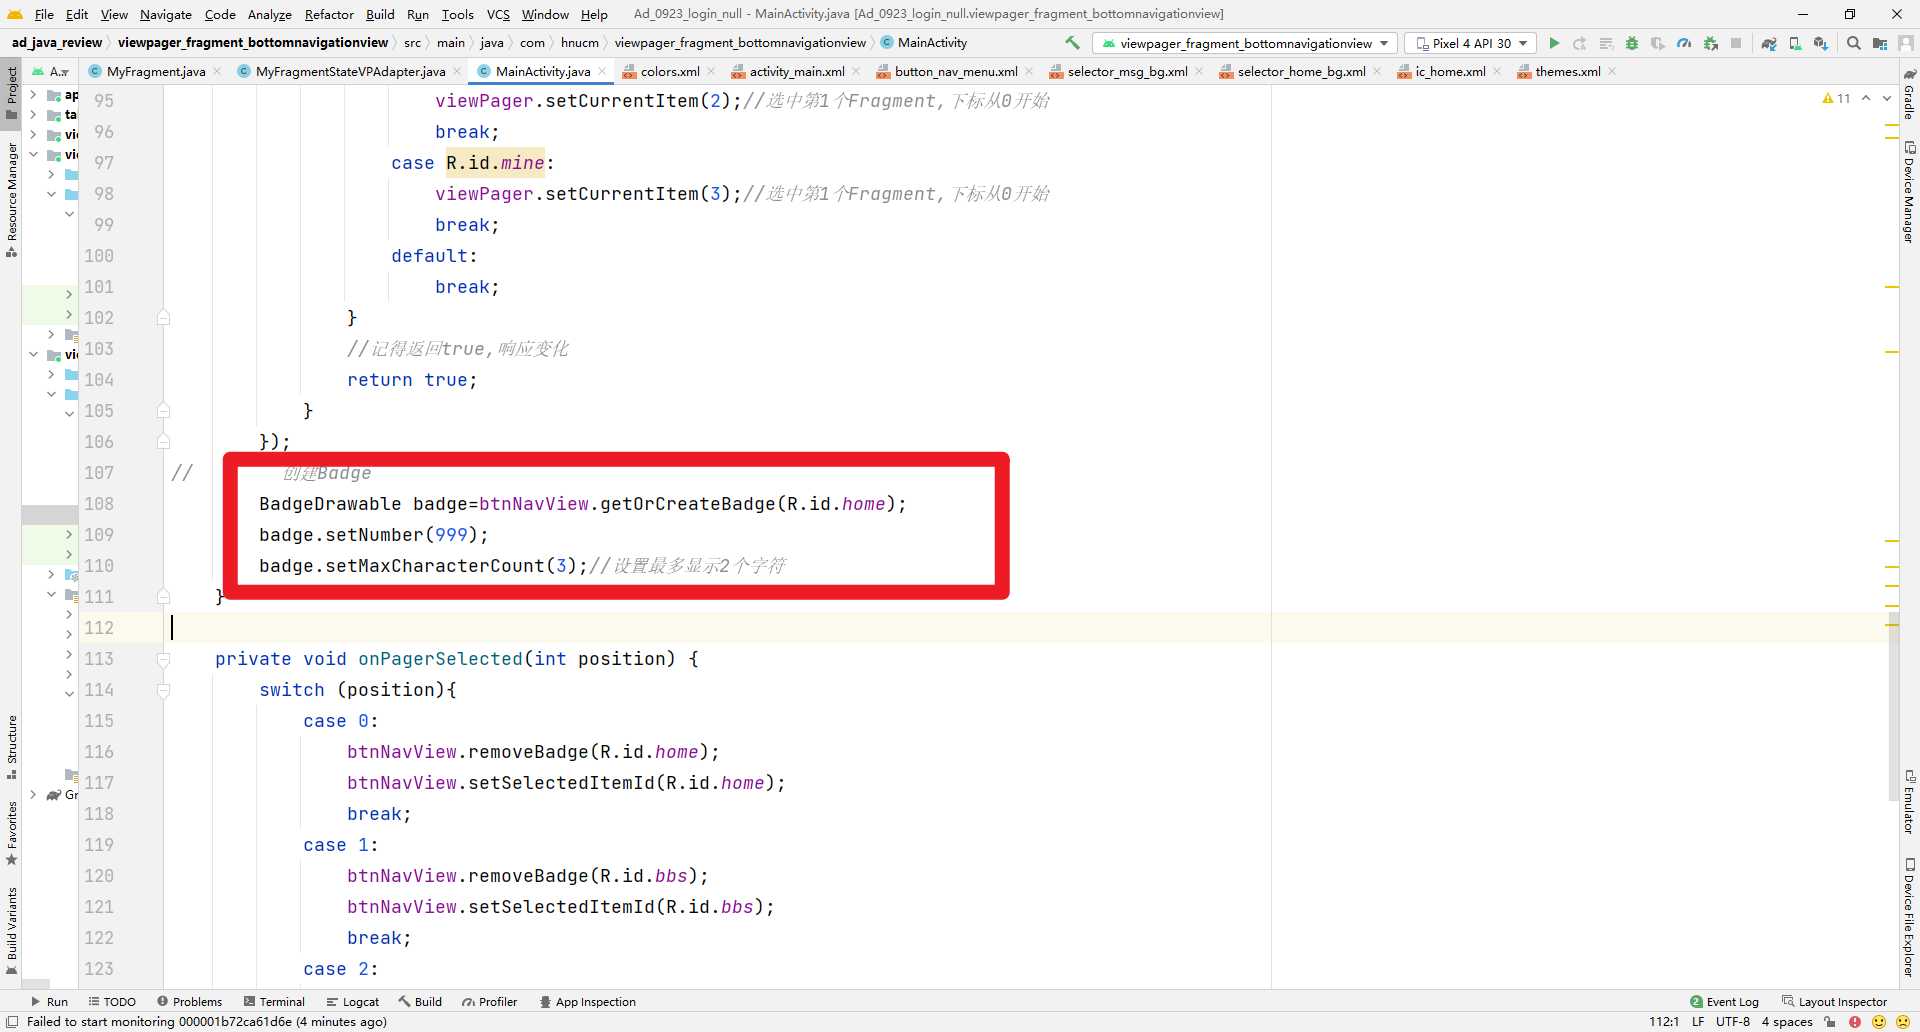This screenshot has width=1920, height=1032.
Task: Open Project Structure toolbar icon
Action: pos(1880,43)
